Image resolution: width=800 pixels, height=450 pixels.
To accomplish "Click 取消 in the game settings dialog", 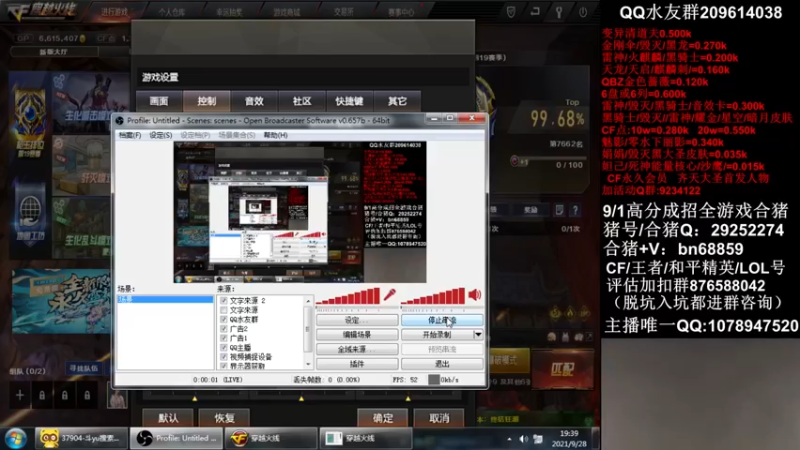I will tap(439, 418).
